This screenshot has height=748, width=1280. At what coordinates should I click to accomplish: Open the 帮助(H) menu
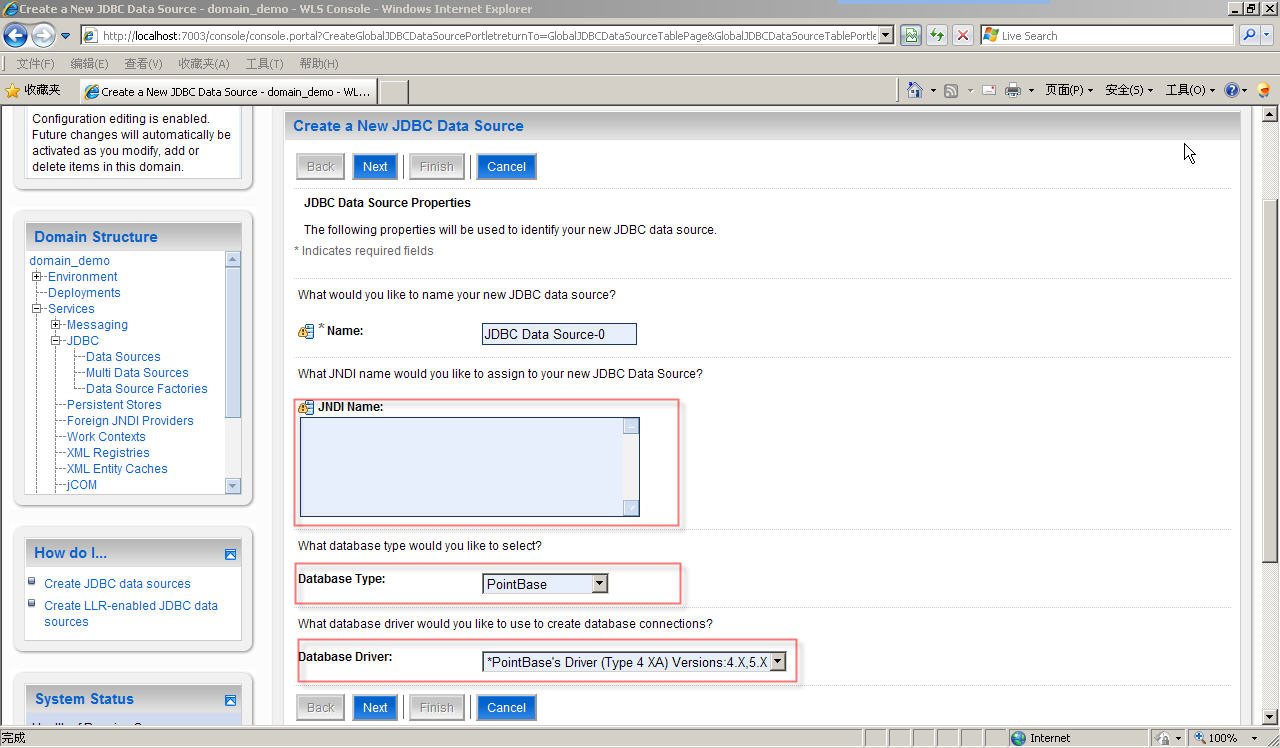(x=319, y=63)
